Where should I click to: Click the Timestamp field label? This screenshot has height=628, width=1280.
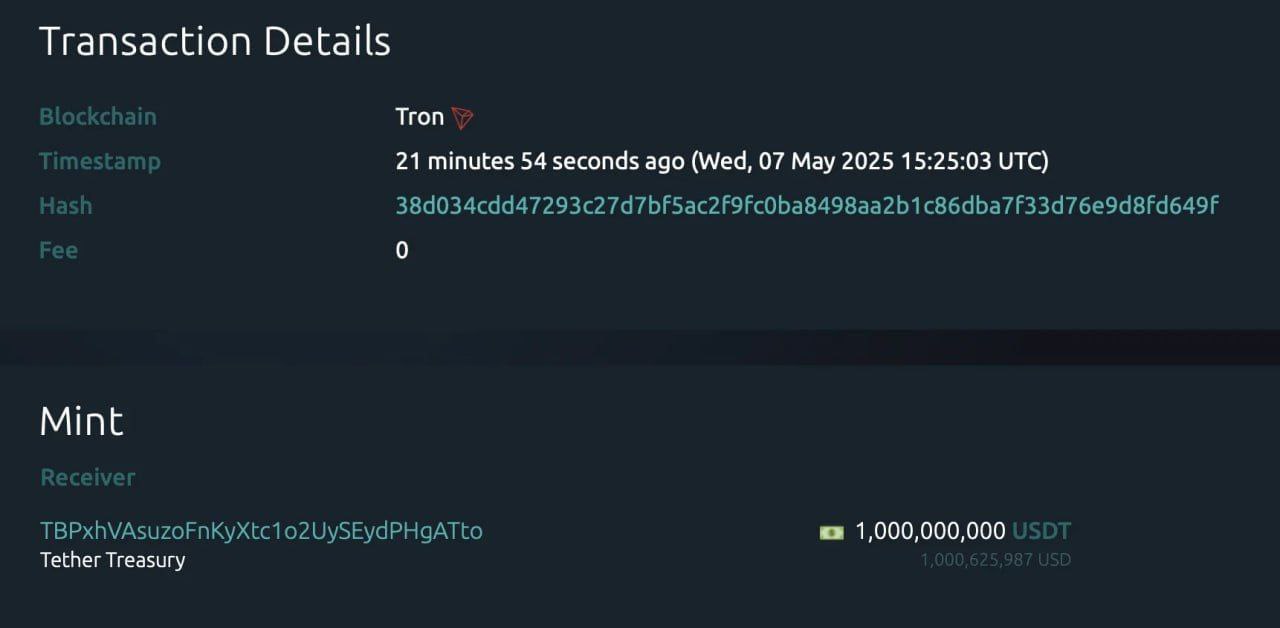(99, 161)
